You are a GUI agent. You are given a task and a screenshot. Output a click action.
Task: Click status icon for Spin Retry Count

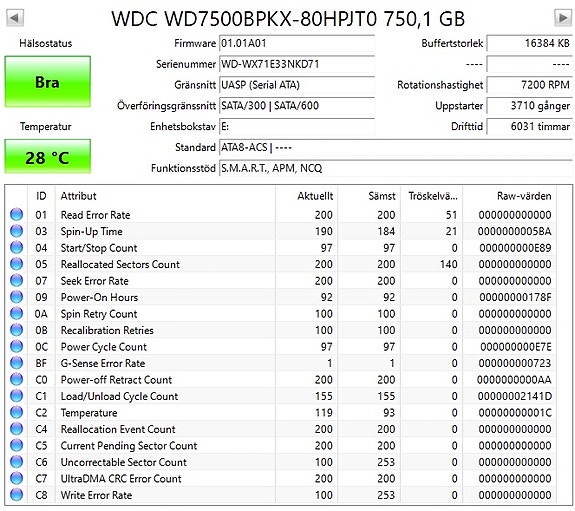click(x=17, y=313)
